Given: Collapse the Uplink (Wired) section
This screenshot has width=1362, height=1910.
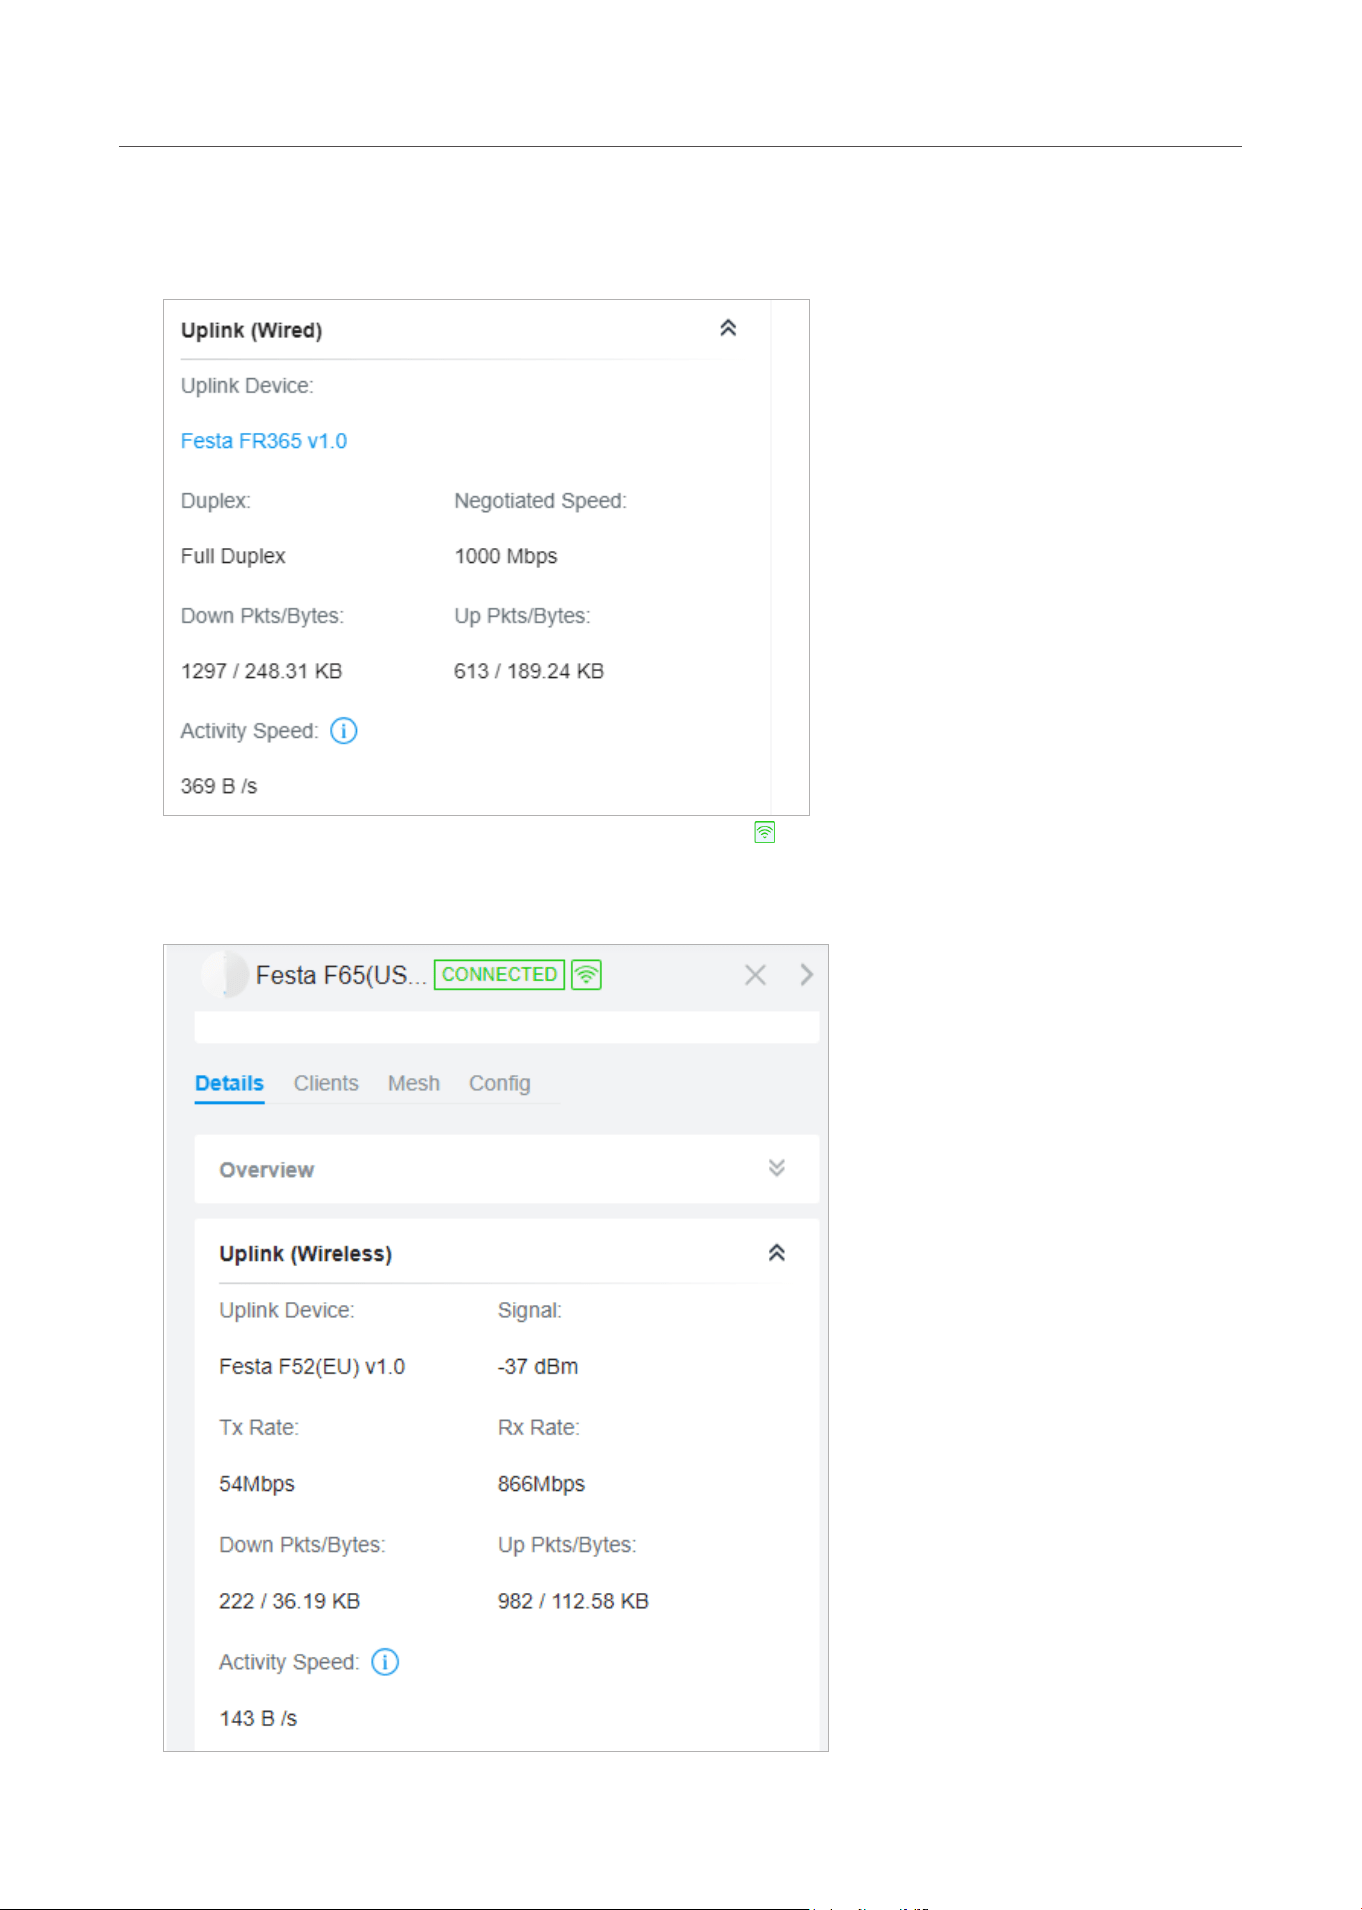Looking at the screenshot, I should (x=728, y=328).
